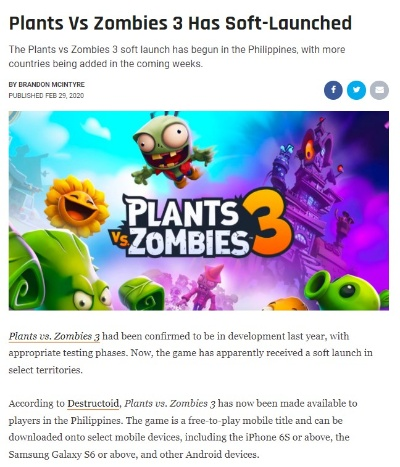Click the angry green cabbage plant character
Screen dimensions: 400x467
coord(60,270)
